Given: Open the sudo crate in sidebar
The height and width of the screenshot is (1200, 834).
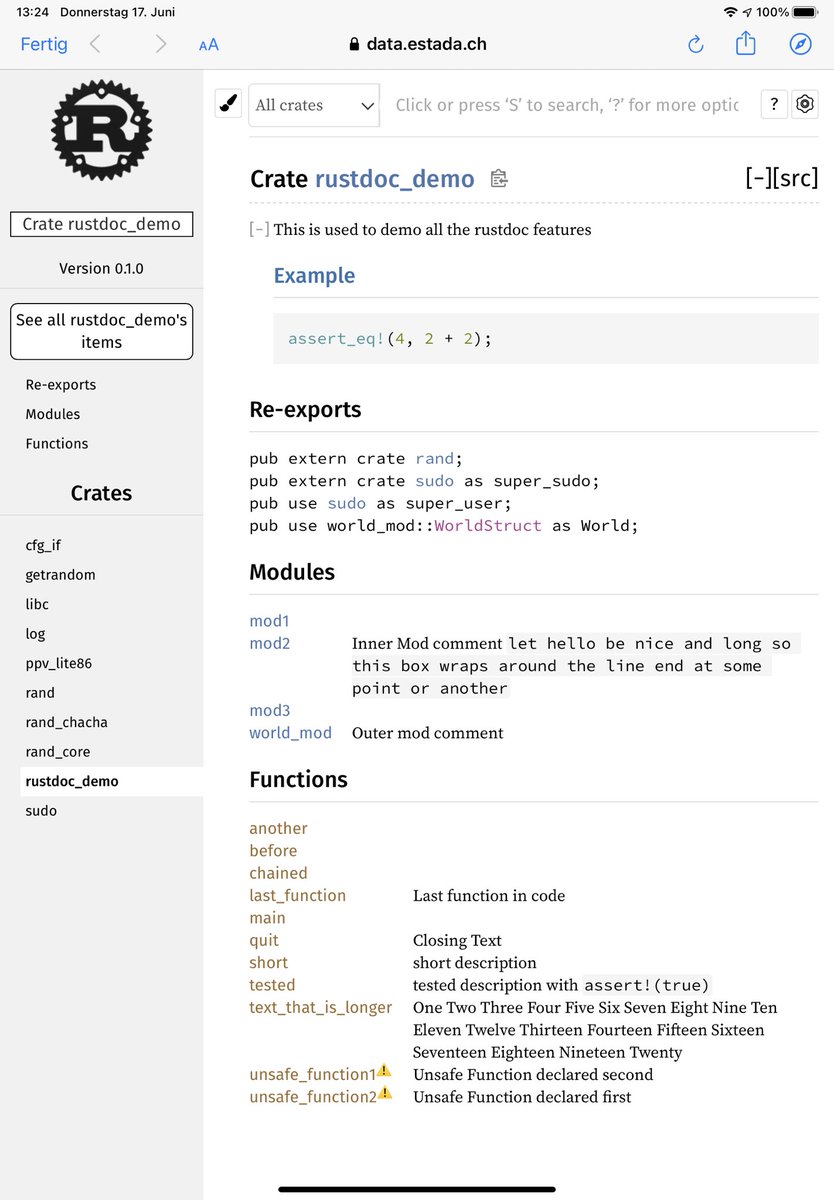Looking at the screenshot, I should [41, 811].
